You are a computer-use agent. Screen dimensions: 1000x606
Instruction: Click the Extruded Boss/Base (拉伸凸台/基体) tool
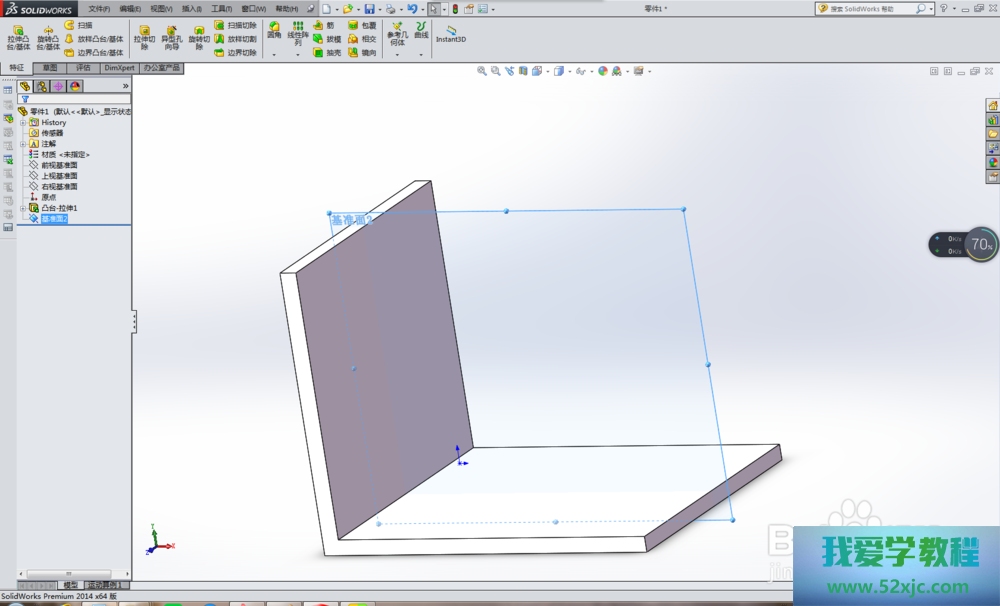click(18, 38)
